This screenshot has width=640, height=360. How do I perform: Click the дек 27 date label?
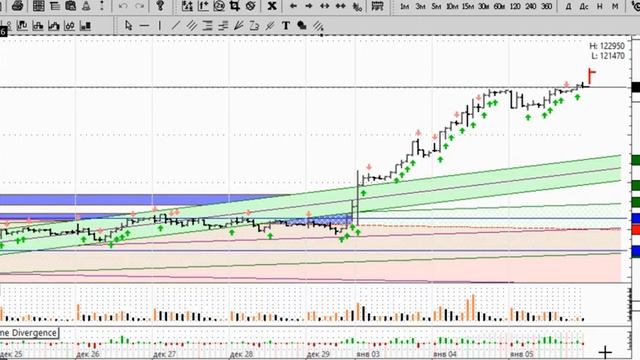[164, 354]
